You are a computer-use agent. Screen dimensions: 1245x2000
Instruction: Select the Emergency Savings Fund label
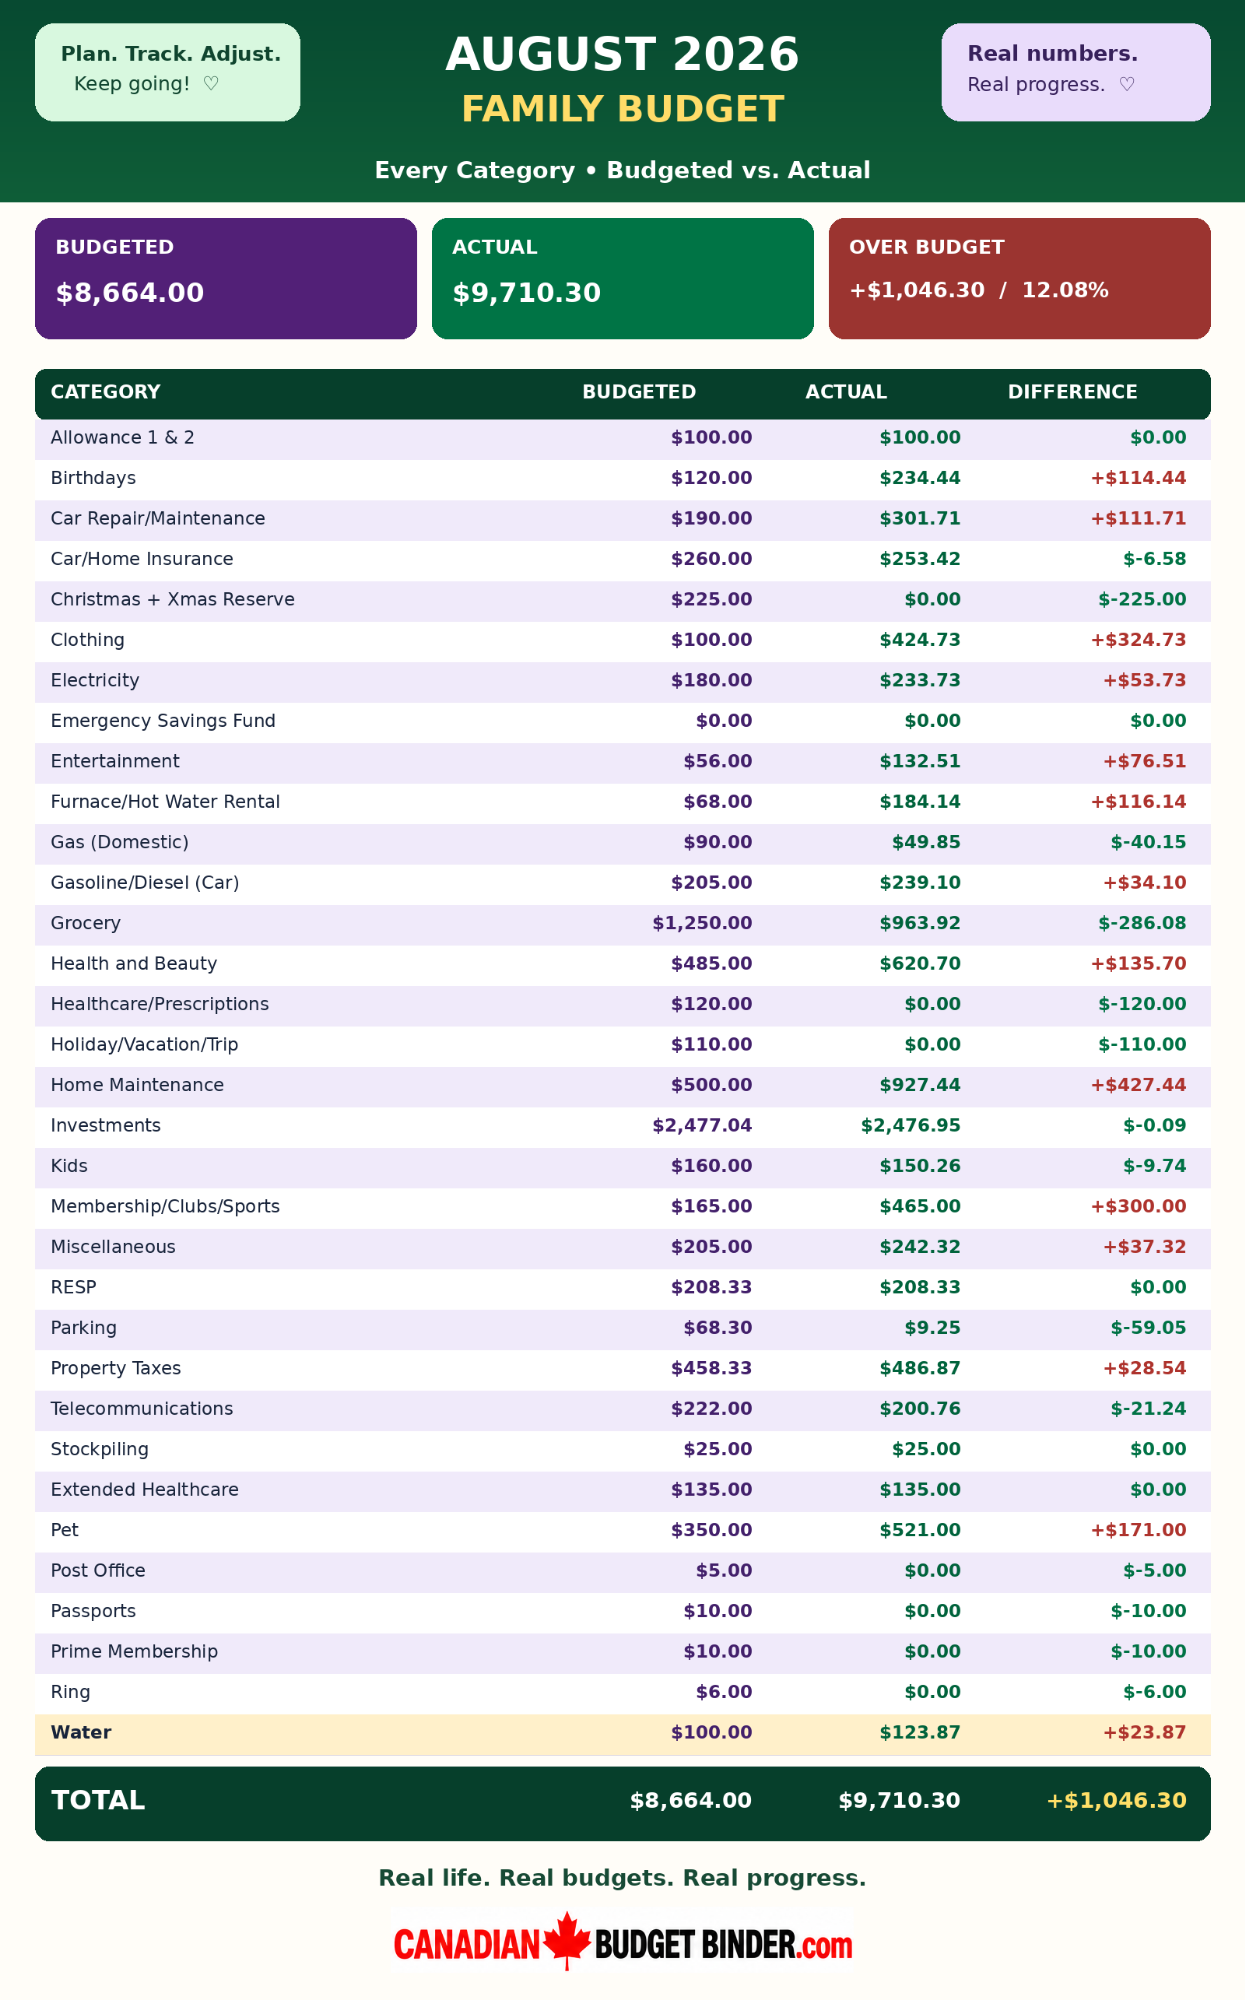pyautogui.click(x=163, y=721)
